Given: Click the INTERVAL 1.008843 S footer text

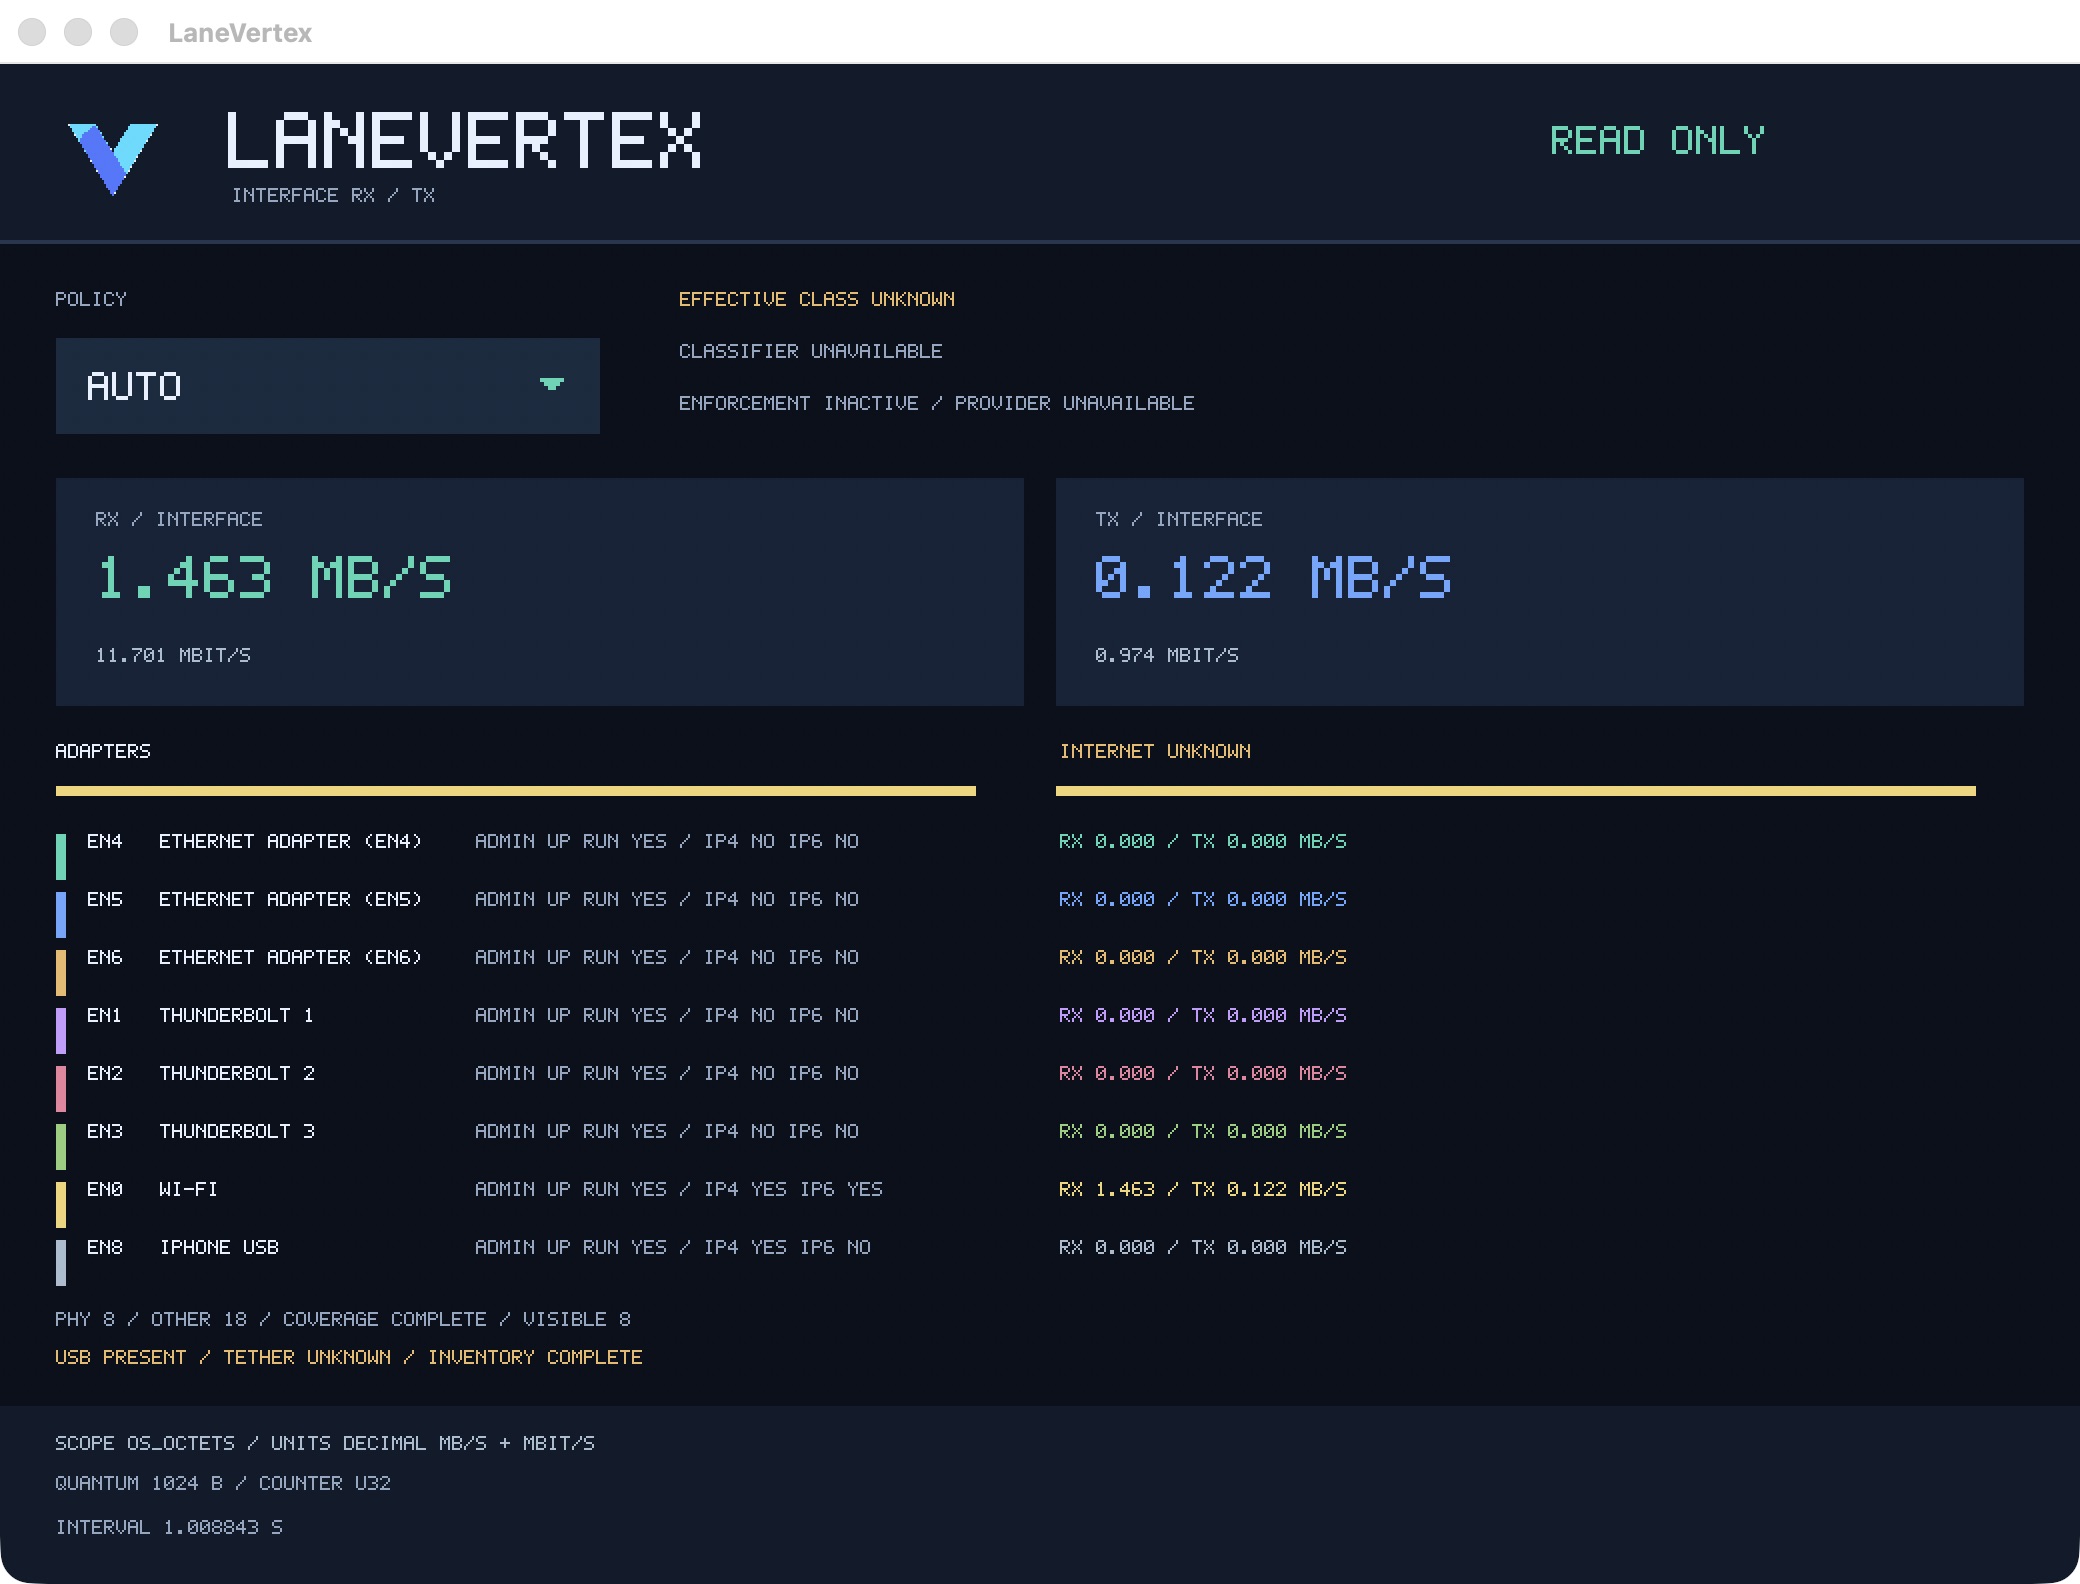Looking at the screenshot, I should click(169, 1527).
